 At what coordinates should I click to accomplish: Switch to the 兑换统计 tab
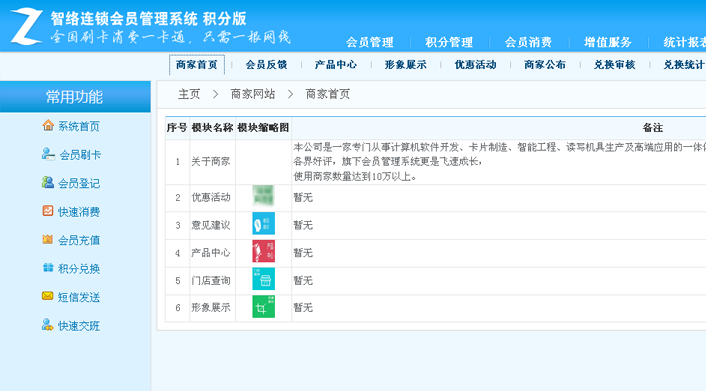684,65
